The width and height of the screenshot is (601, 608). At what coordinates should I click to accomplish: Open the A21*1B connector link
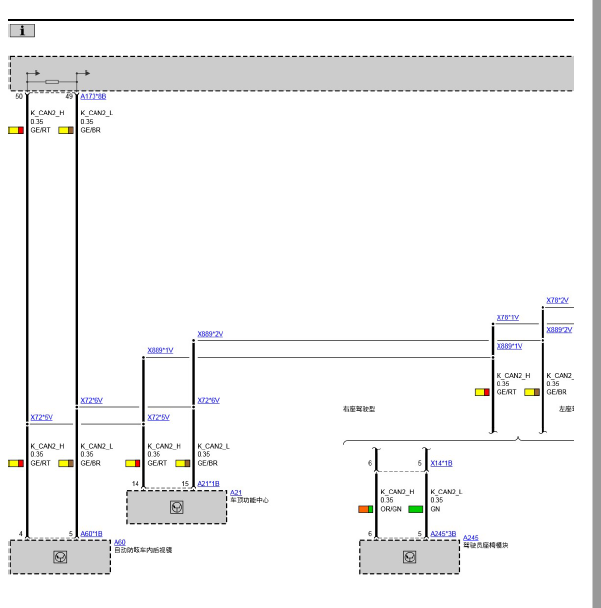[x=209, y=484]
